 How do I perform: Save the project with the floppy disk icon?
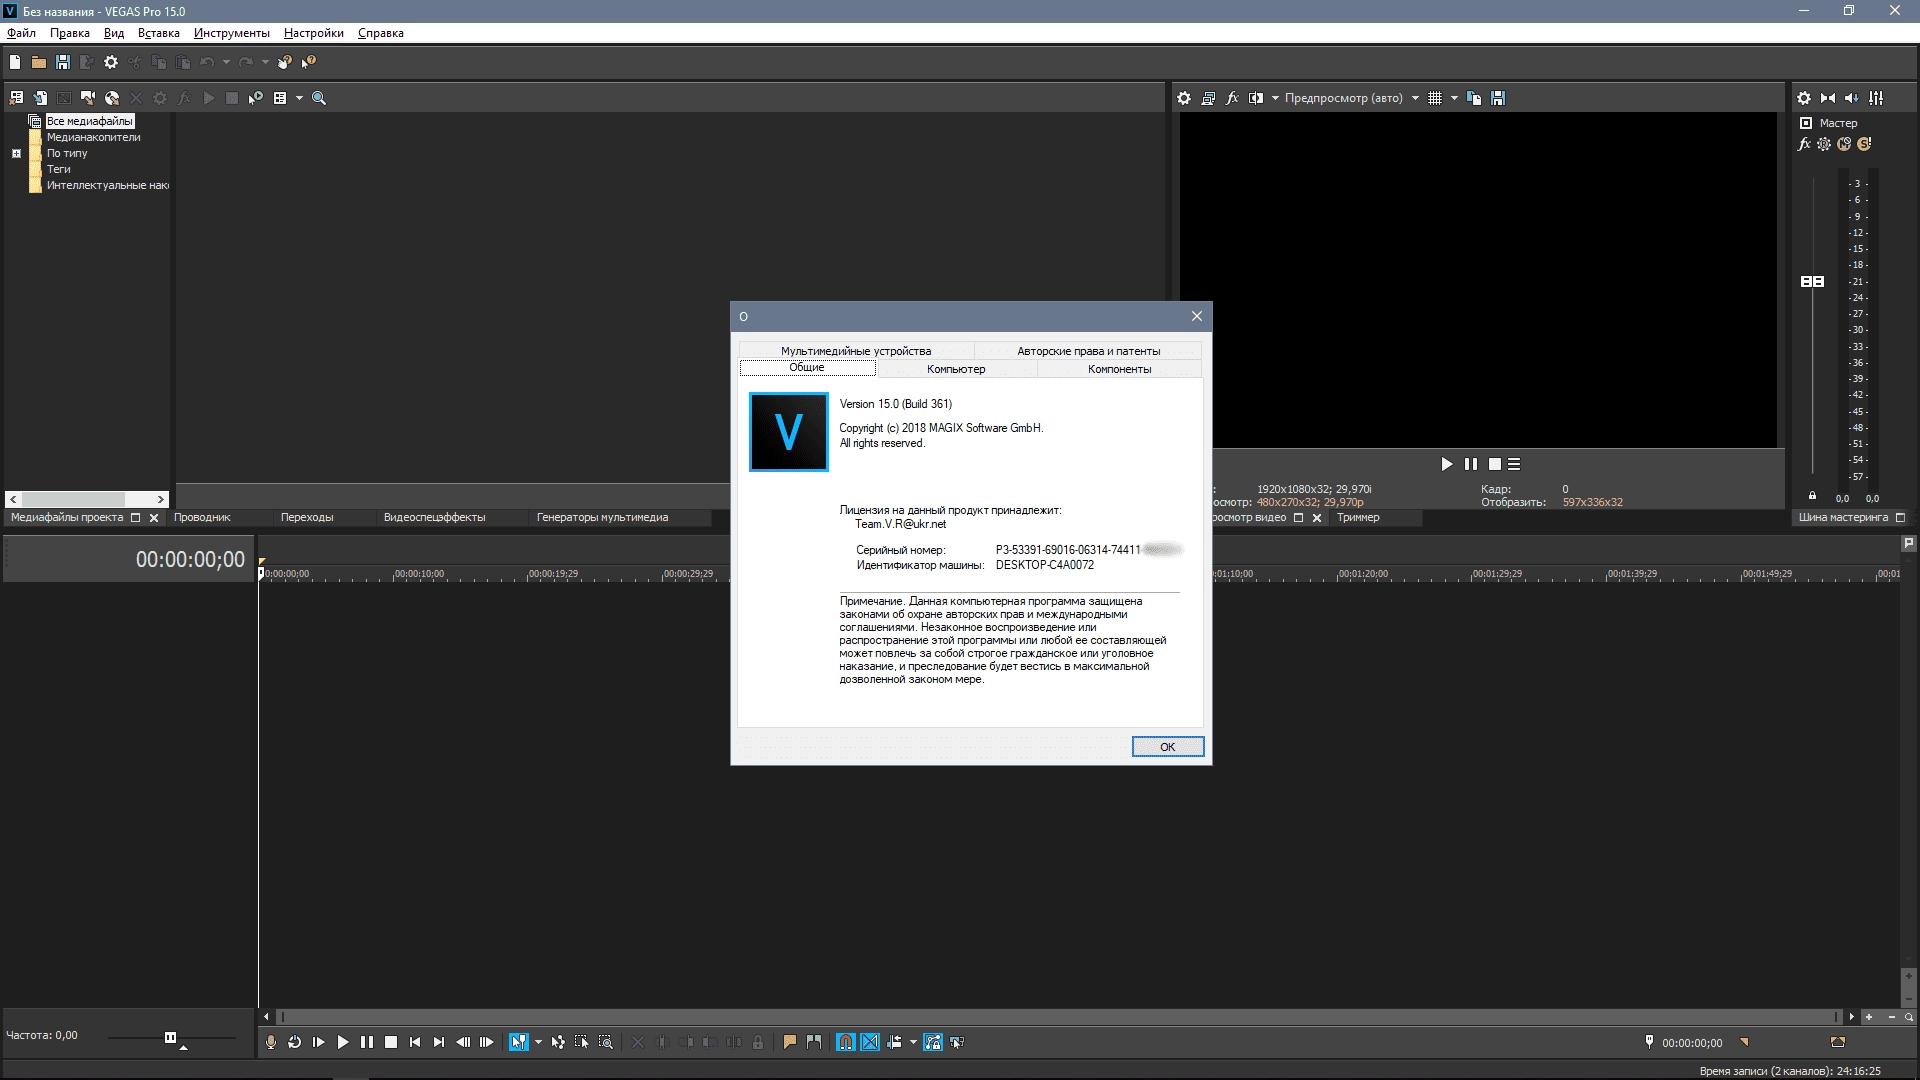pos(63,62)
